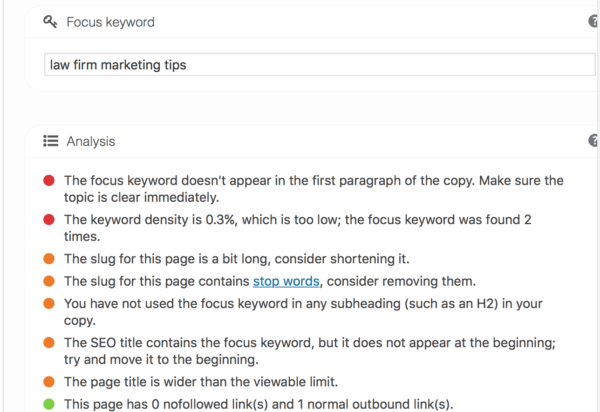Click orange bullet for SEO title warning
Viewport: 600px width, 412px height.
(x=49, y=342)
